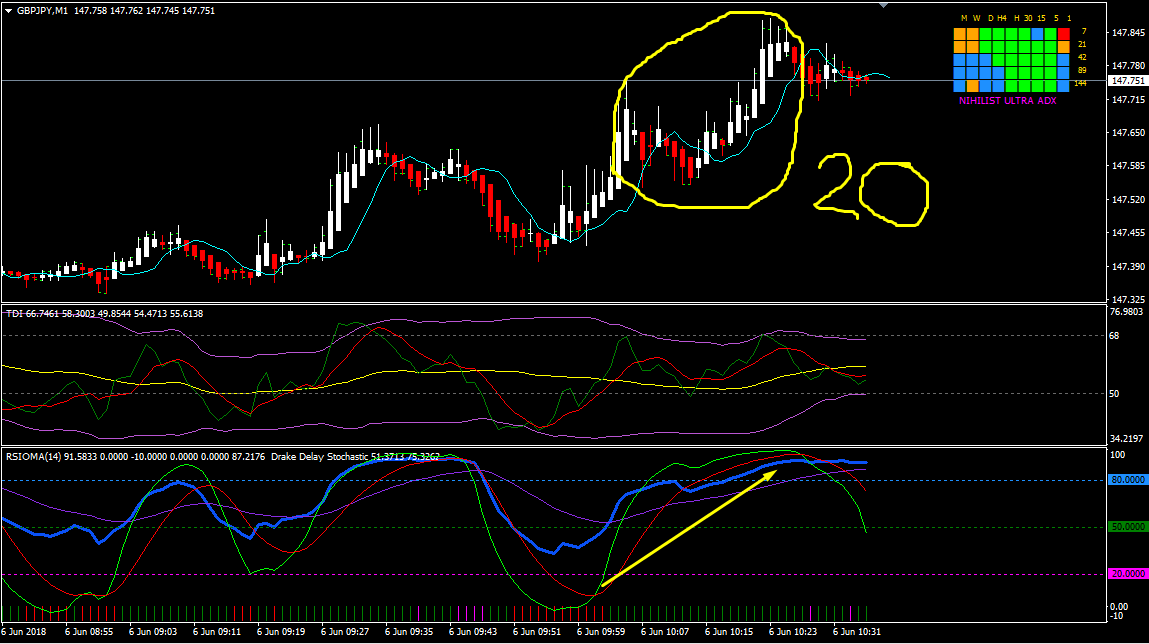This screenshot has width=1149, height=644.
Task: Click the 6 Jun 09:27 time label
Action: click(344, 632)
